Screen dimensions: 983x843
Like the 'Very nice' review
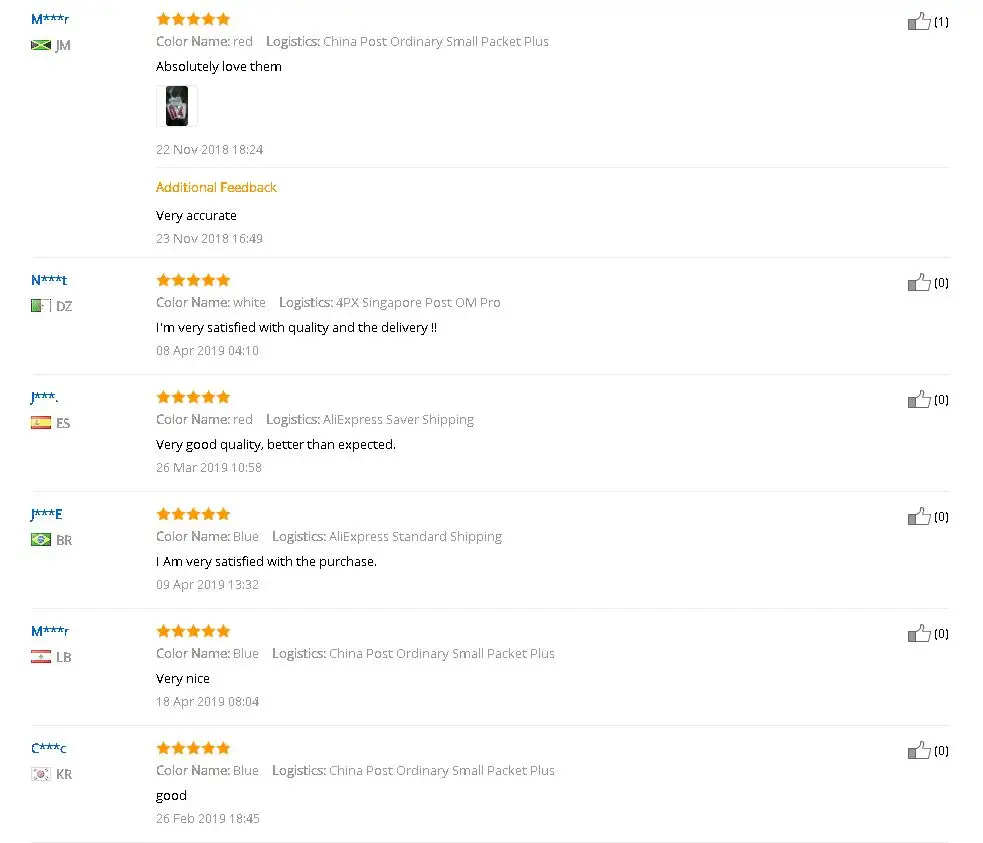tap(919, 633)
